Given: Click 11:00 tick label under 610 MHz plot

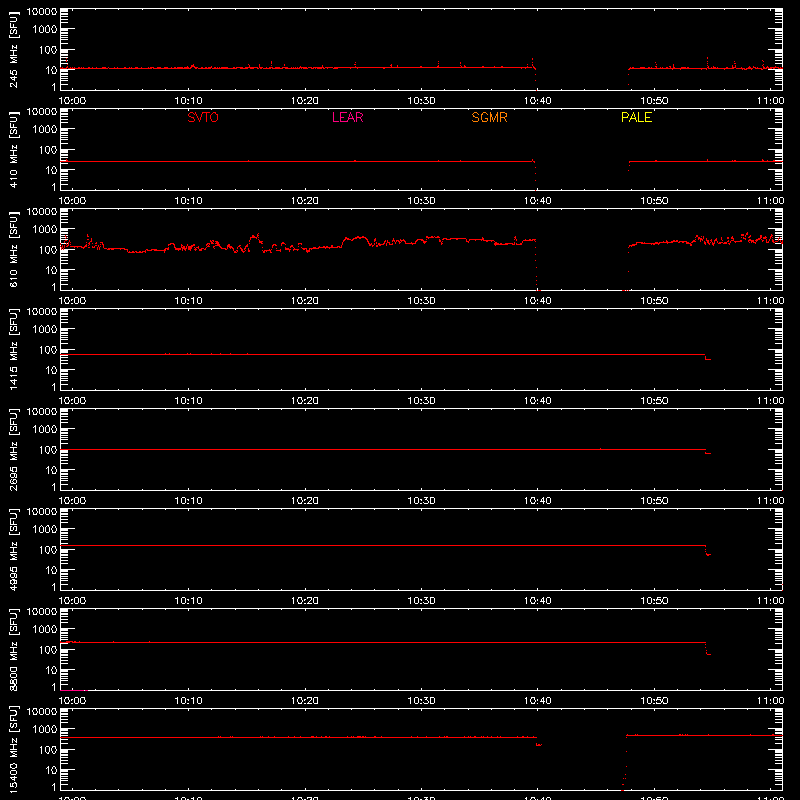Looking at the screenshot, I should (770, 301).
